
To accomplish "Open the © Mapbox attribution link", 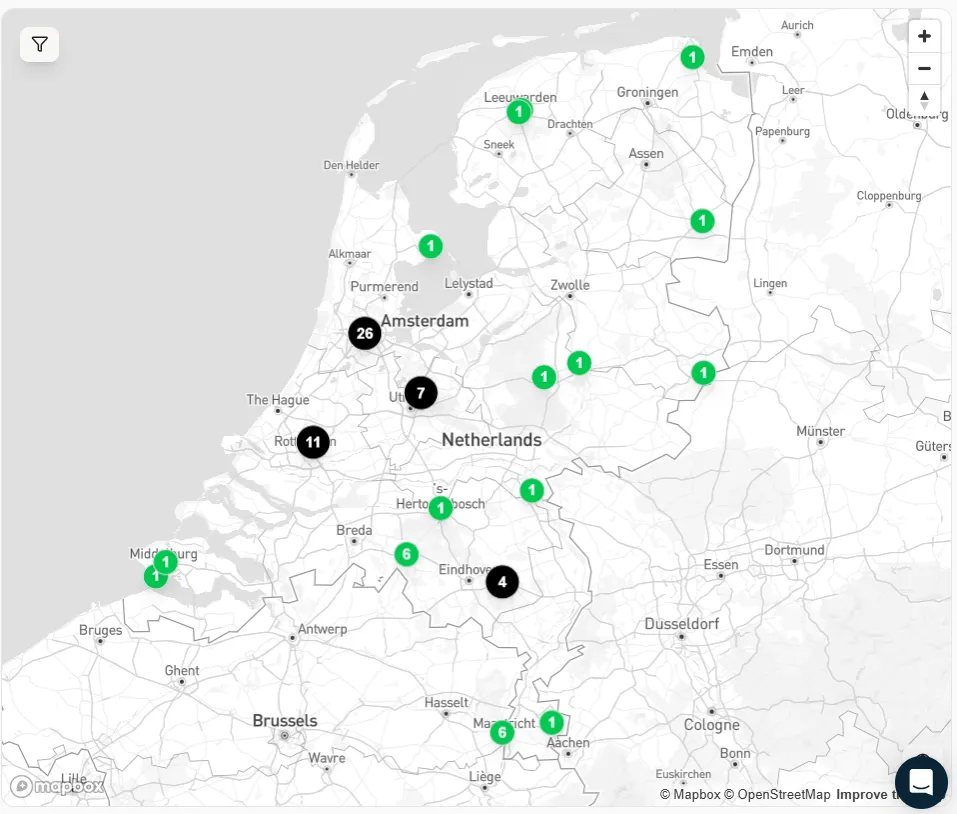I will coord(690,794).
